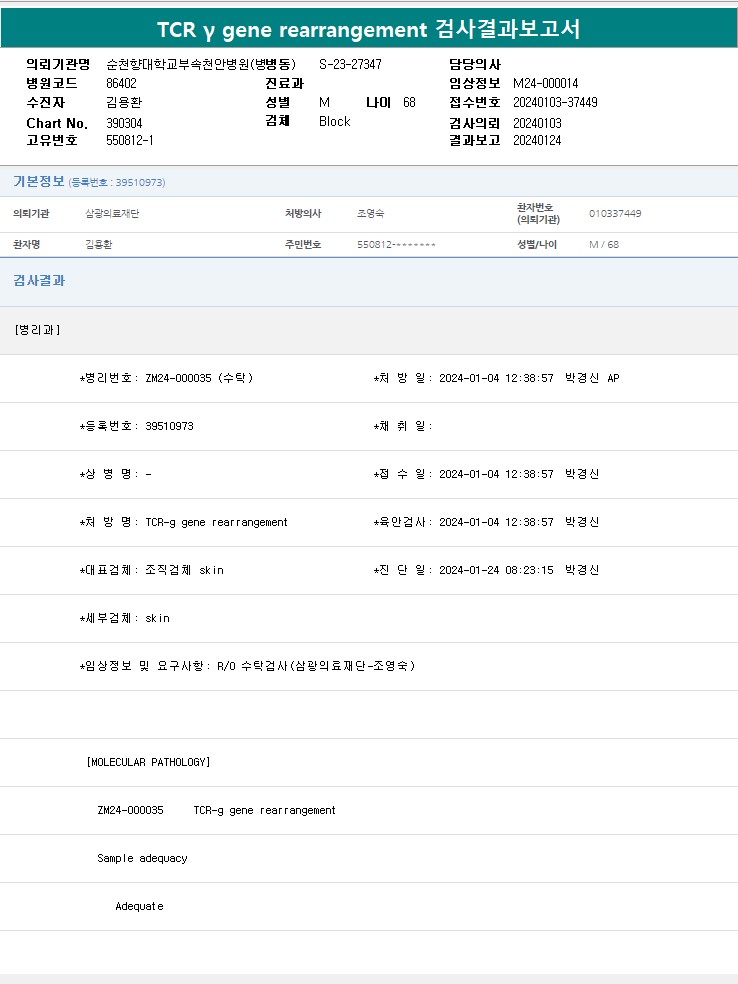Select the 기본정보 section header

point(38,181)
